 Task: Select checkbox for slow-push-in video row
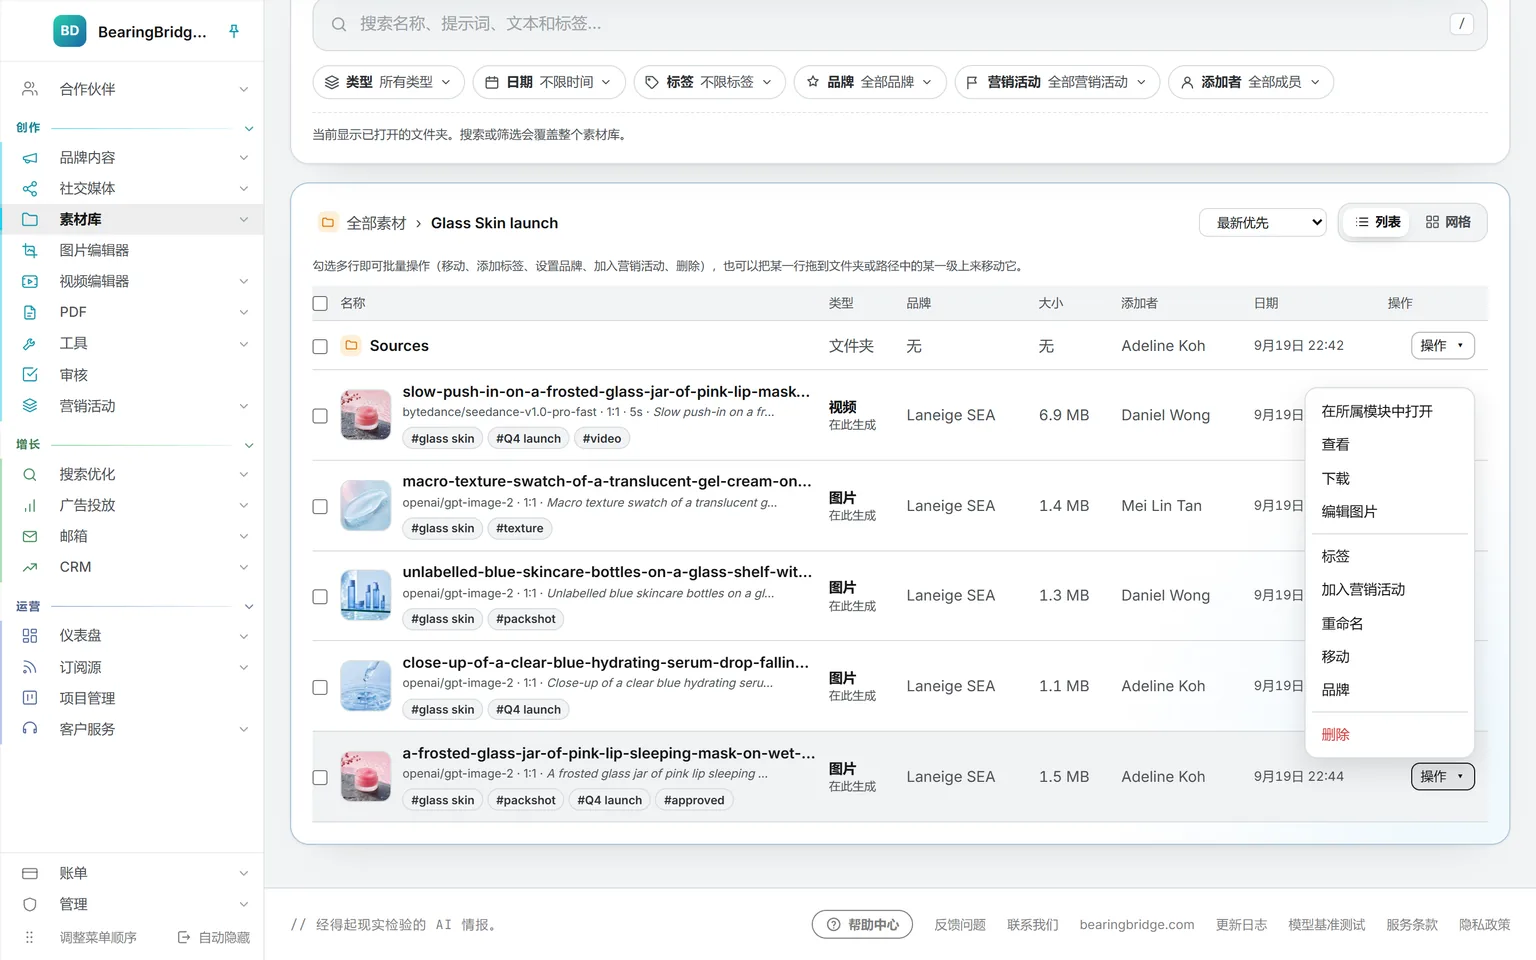tap(320, 416)
